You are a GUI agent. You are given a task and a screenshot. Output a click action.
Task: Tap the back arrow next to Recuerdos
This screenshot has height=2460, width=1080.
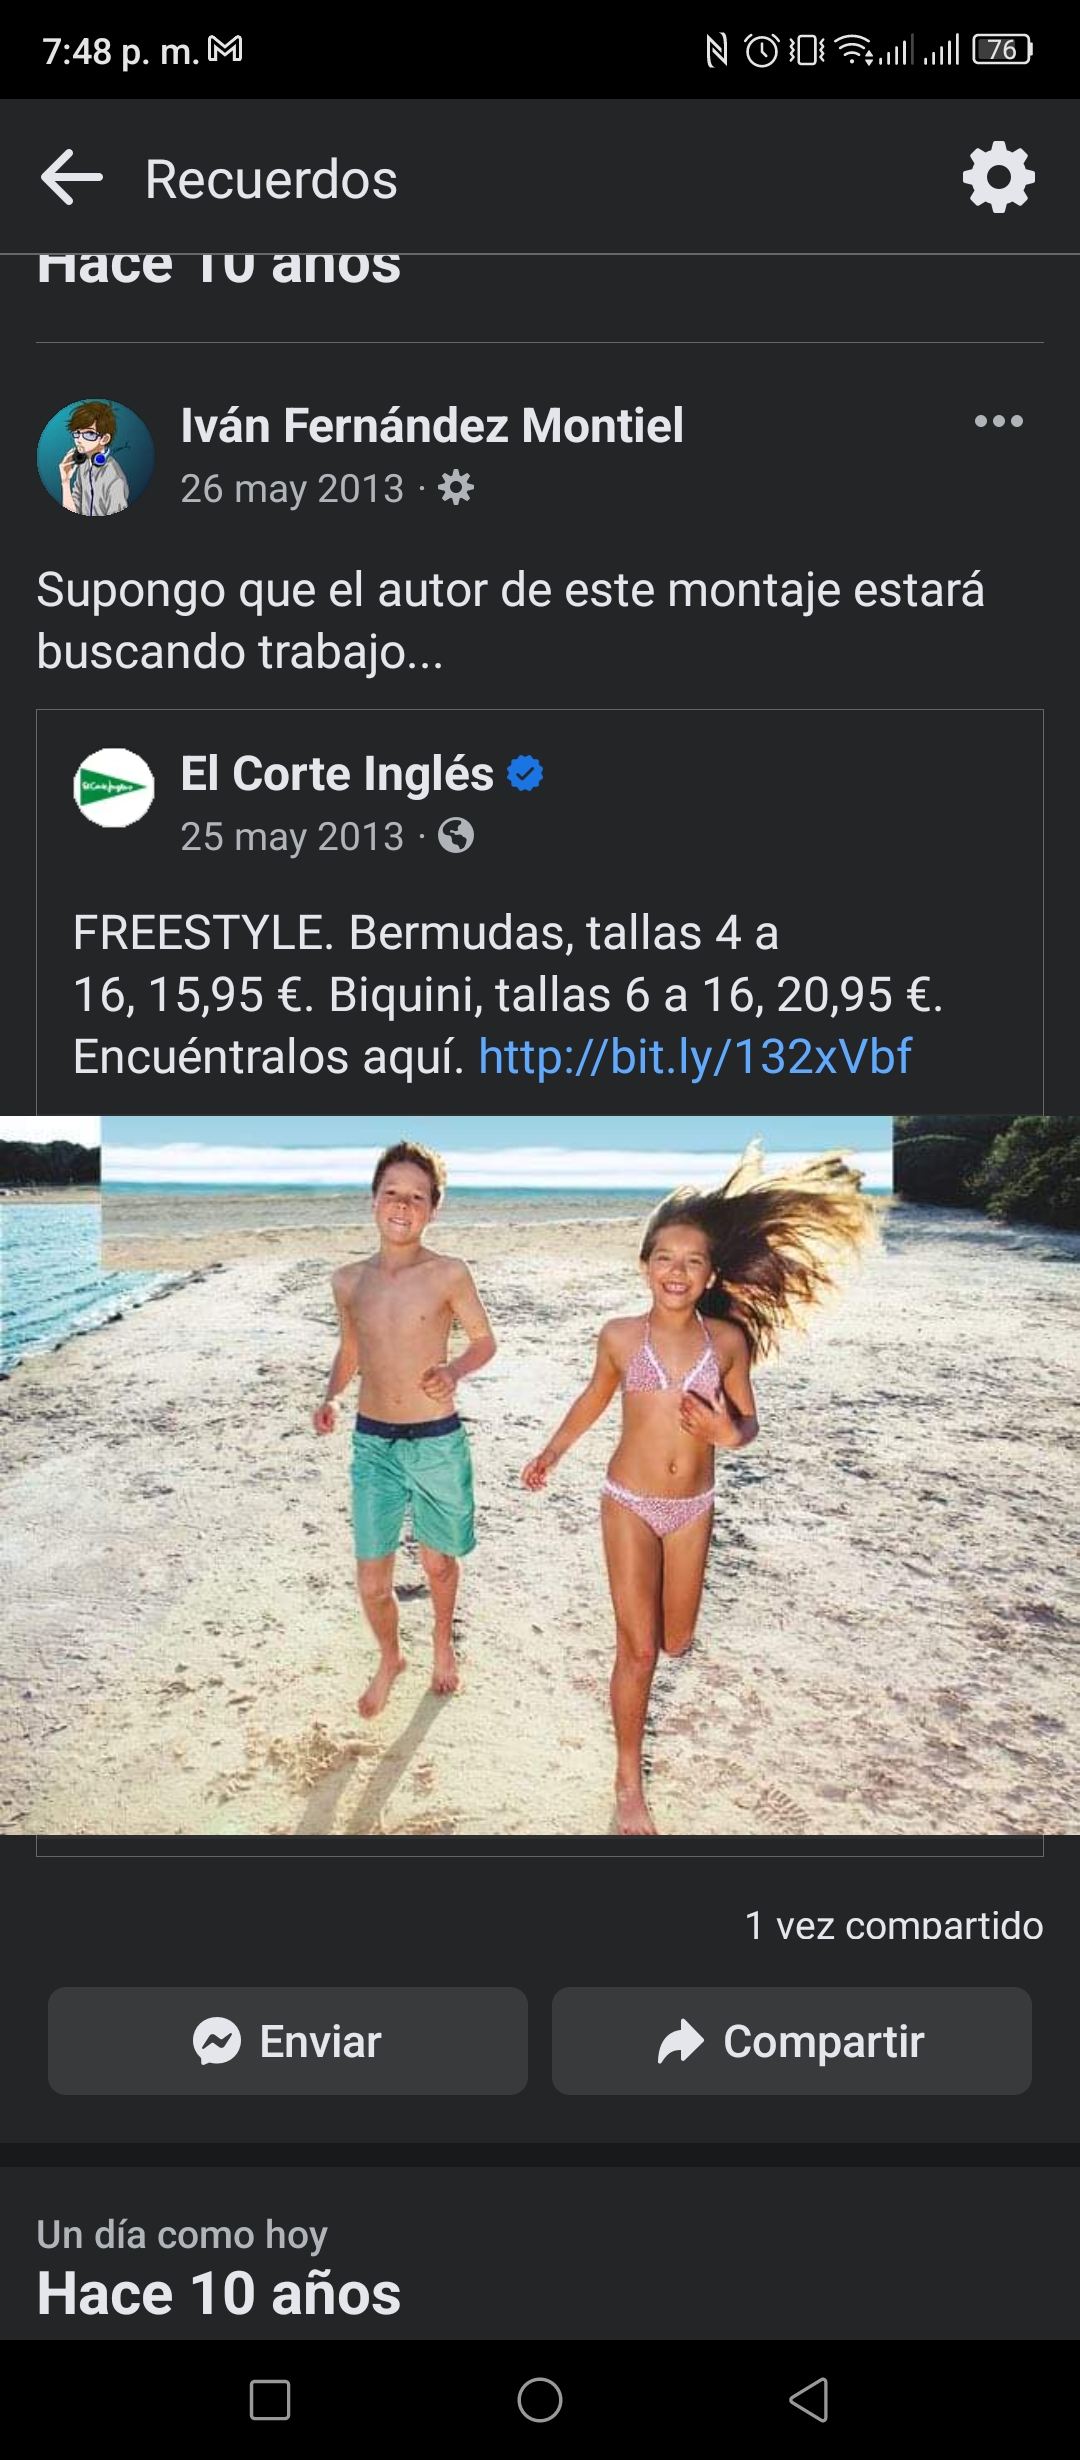click(72, 178)
